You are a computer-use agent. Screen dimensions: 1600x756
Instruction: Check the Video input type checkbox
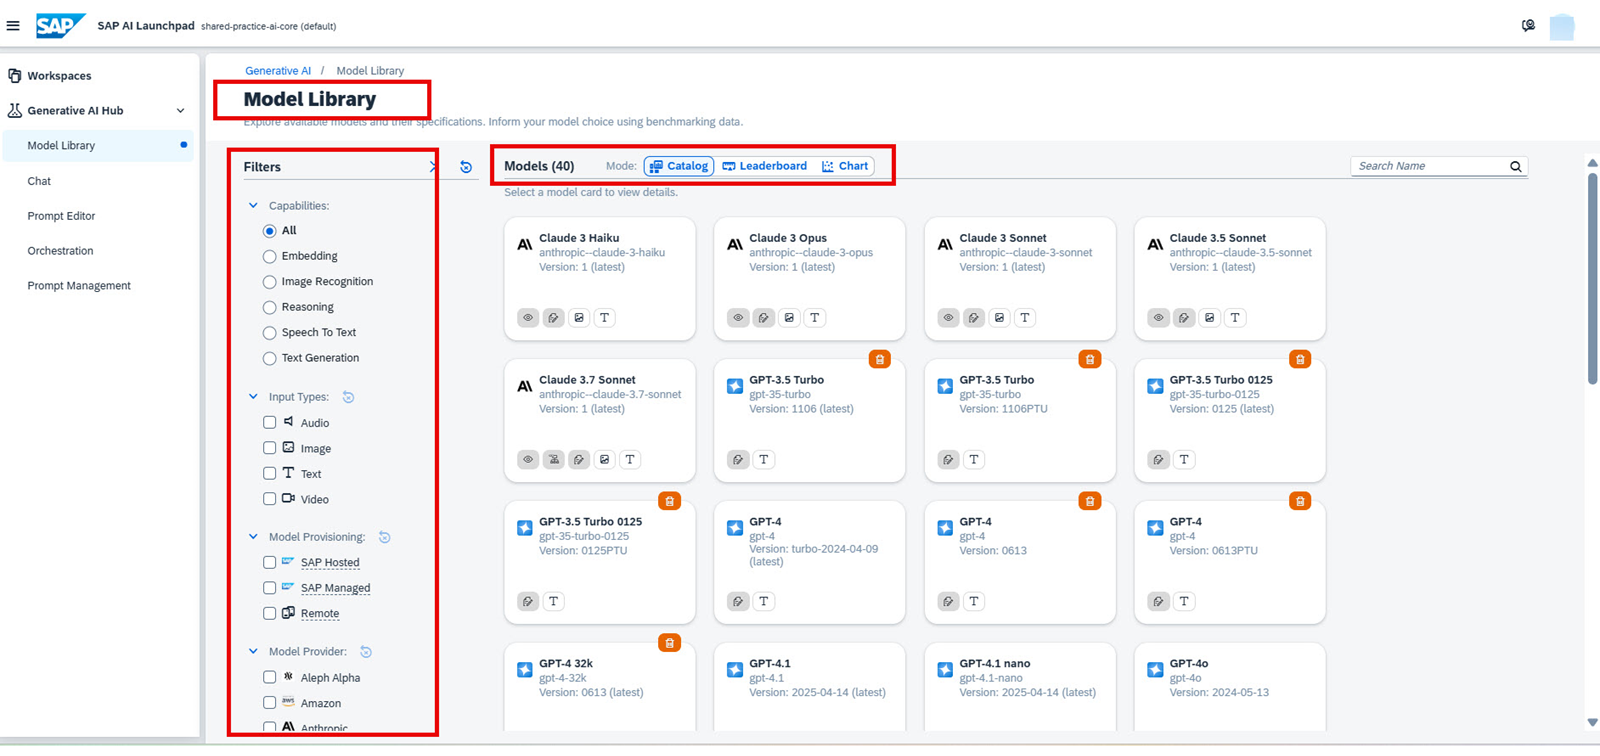[x=270, y=499]
